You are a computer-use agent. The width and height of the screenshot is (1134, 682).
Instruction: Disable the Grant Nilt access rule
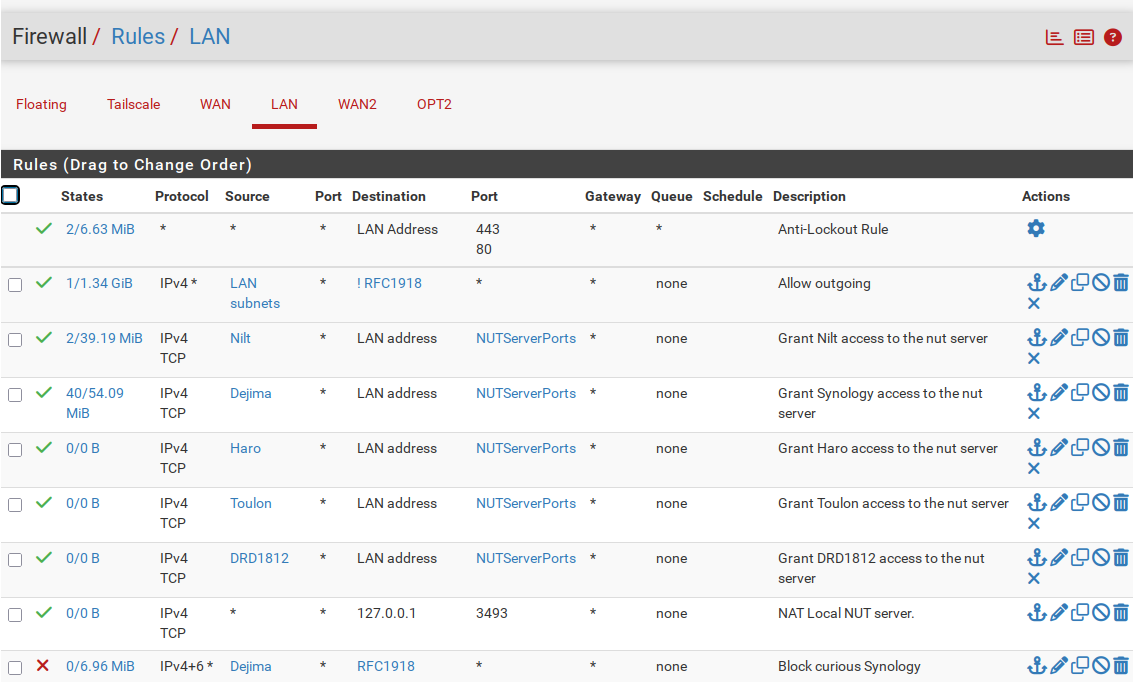click(1101, 338)
